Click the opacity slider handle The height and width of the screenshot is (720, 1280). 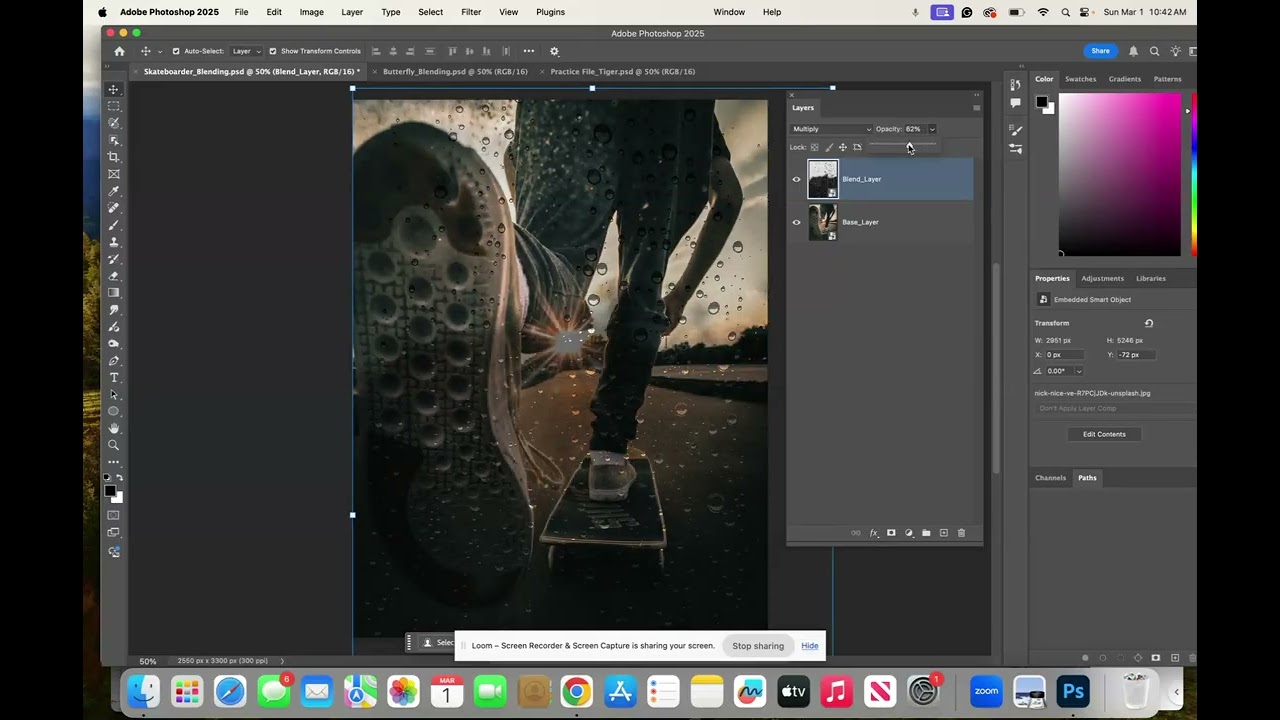pos(909,146)
